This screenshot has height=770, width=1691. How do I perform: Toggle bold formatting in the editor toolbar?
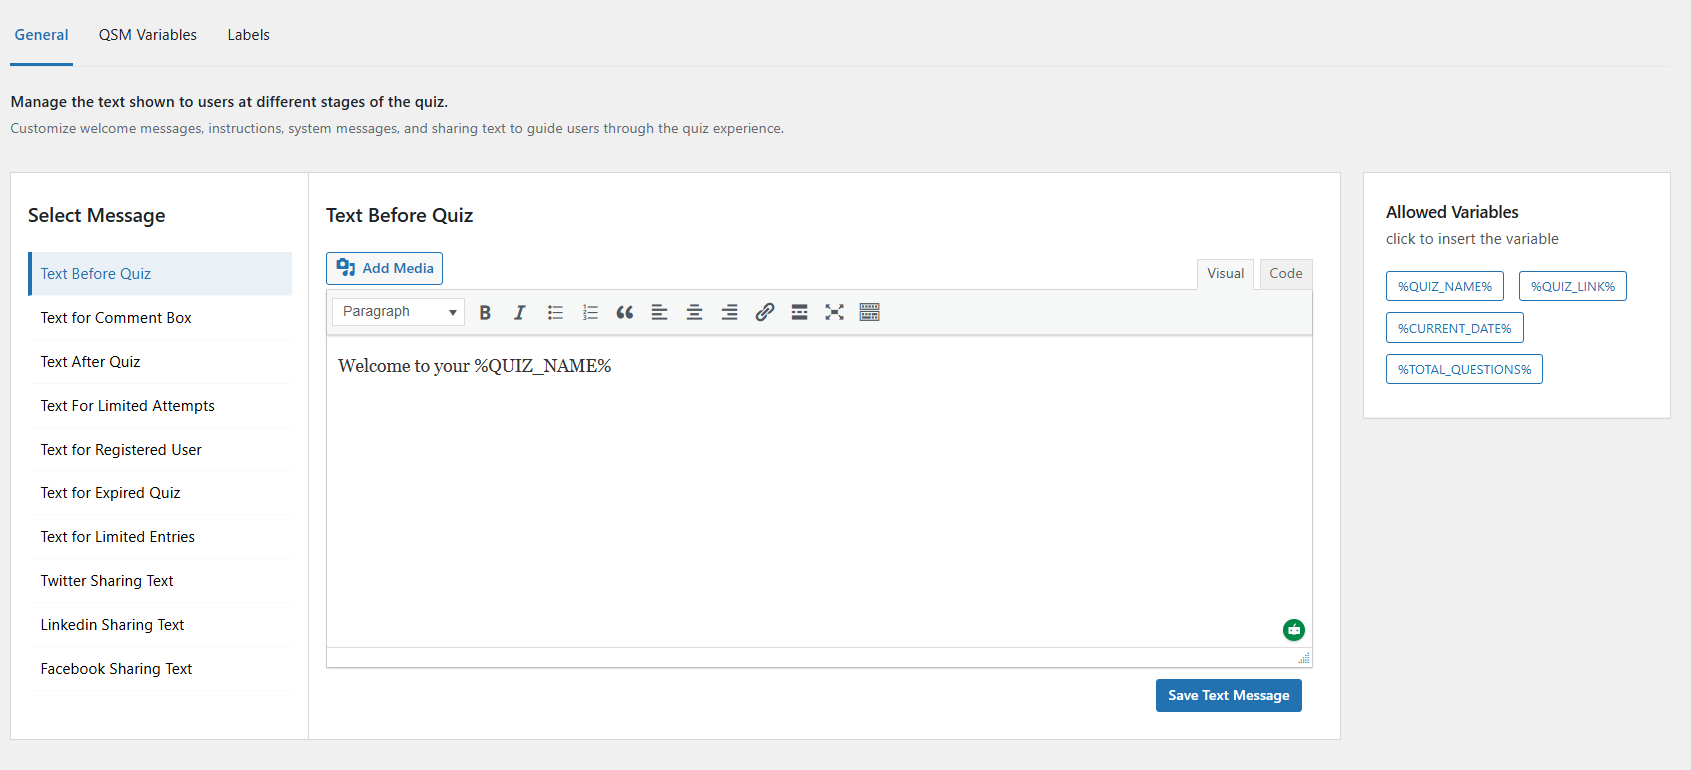[x=485, y=312]
